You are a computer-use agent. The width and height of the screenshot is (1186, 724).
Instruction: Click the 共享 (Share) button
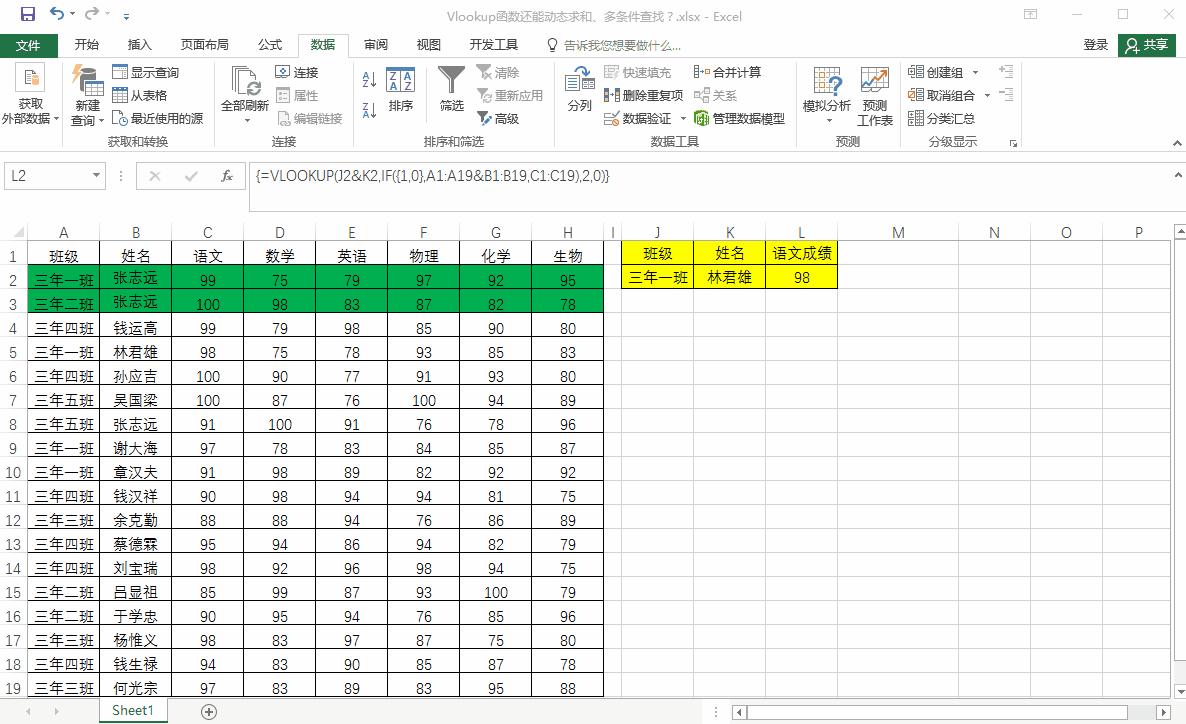(1146, 44)
